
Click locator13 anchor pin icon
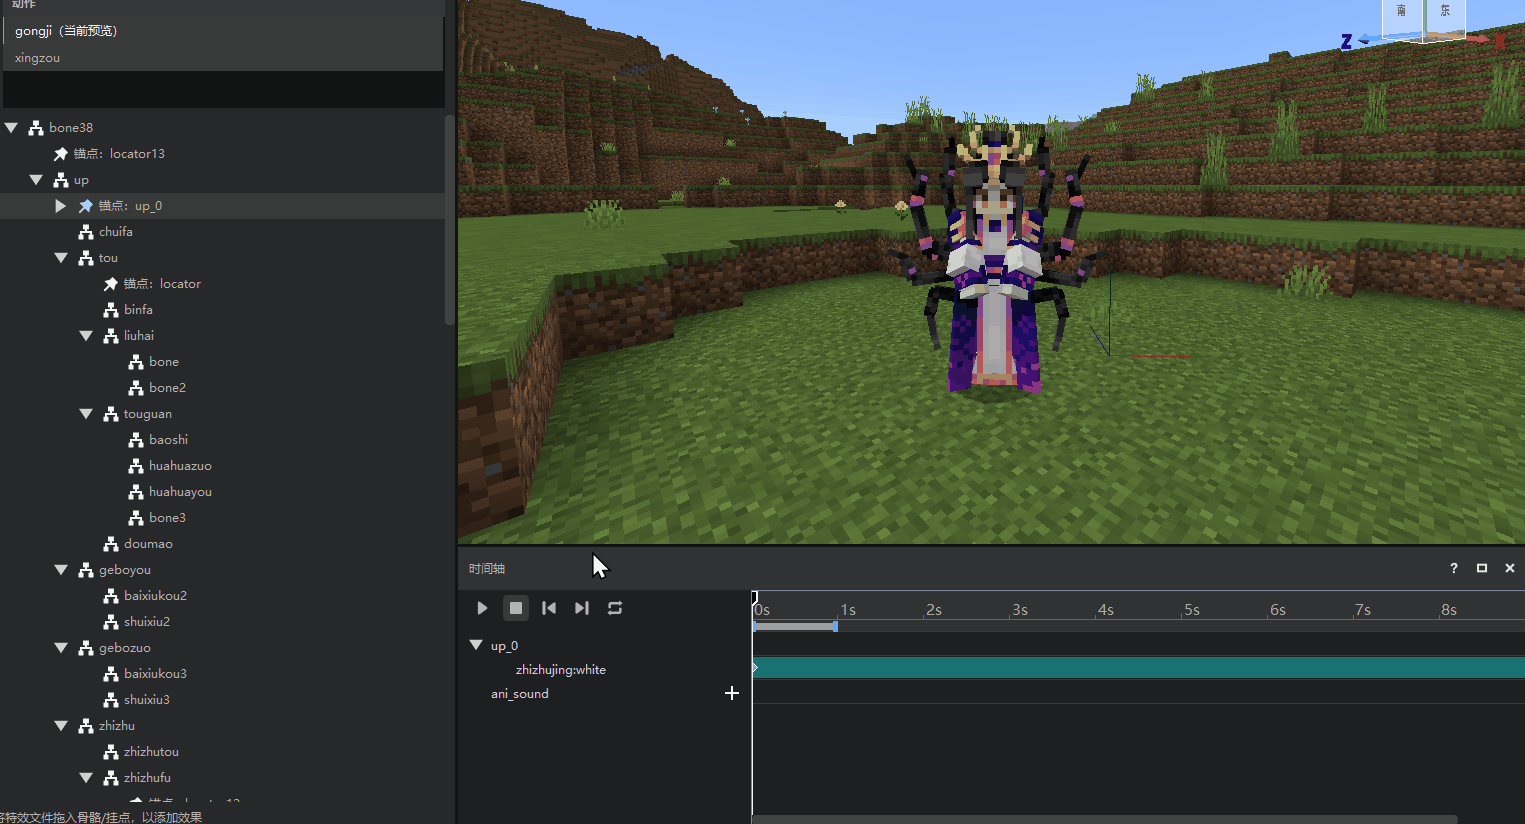(x=61, y=154)
